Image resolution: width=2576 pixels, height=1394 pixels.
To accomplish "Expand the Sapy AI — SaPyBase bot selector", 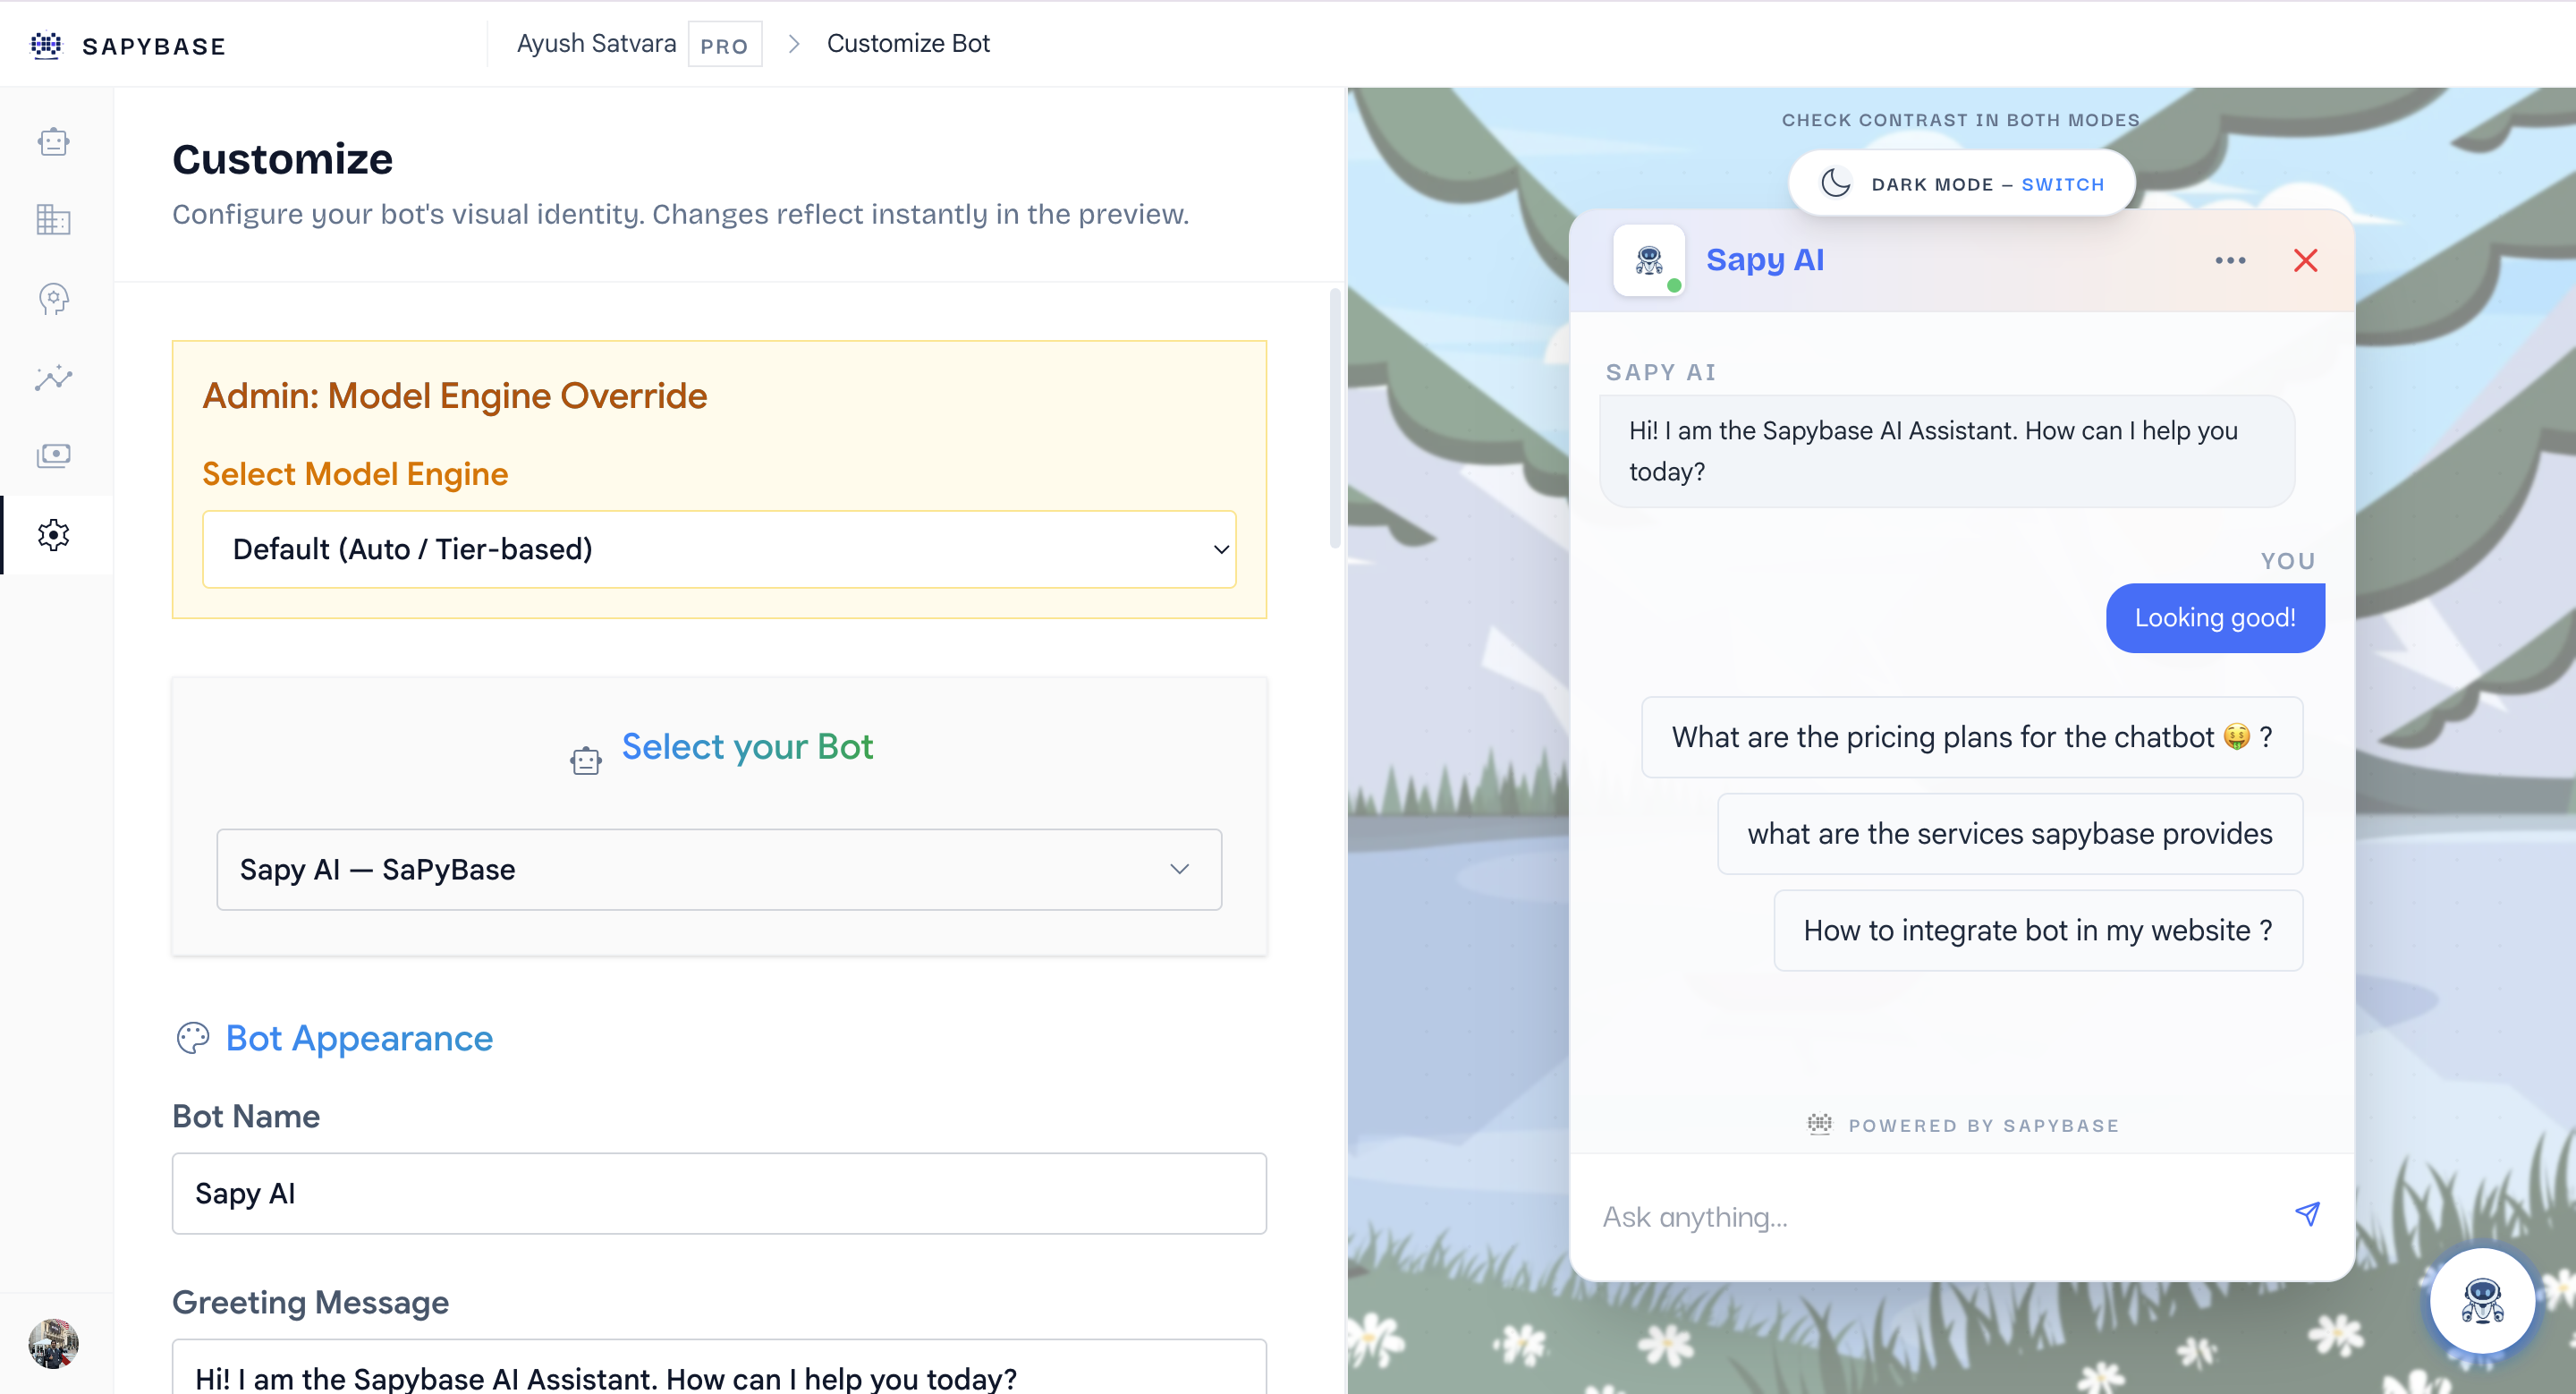I will point(719,869).
